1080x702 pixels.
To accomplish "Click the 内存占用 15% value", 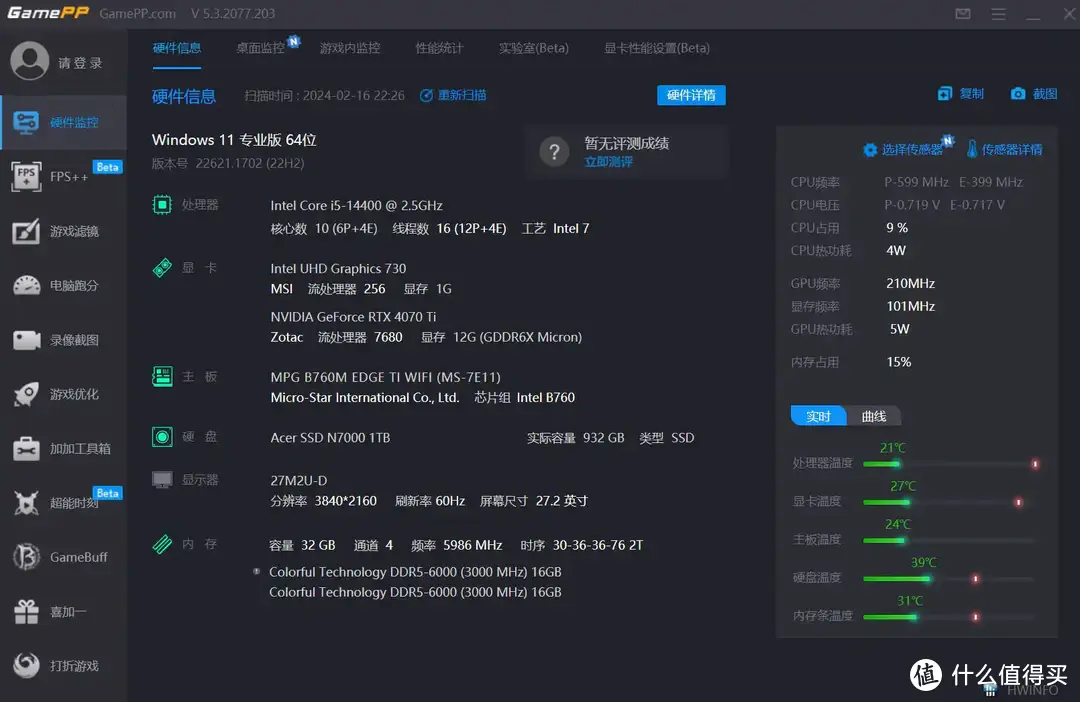I will tap(898, 362).
